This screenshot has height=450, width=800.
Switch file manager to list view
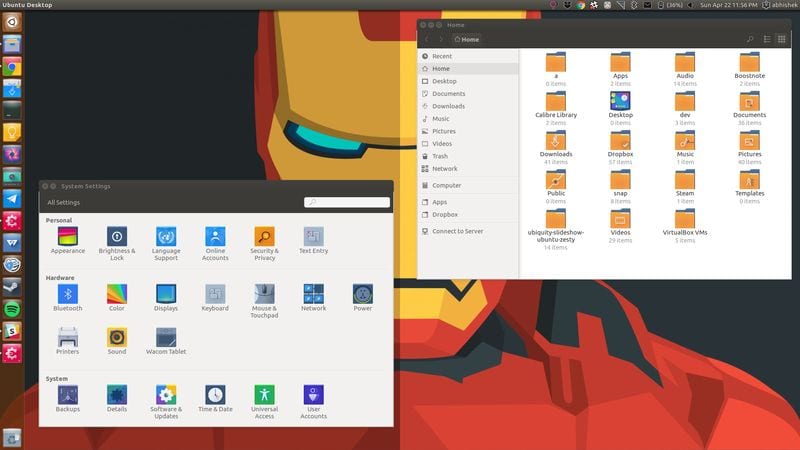(767, 39)
